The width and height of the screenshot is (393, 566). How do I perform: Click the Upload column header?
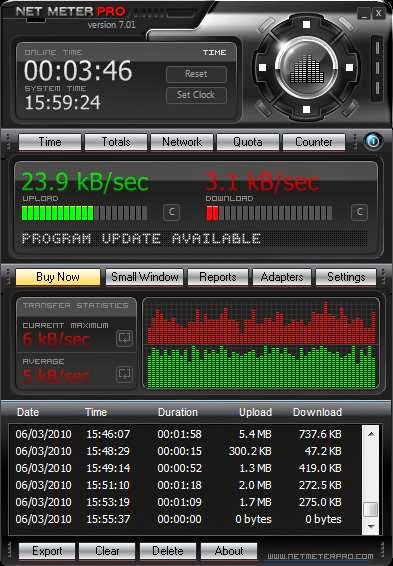coord(256,412)
